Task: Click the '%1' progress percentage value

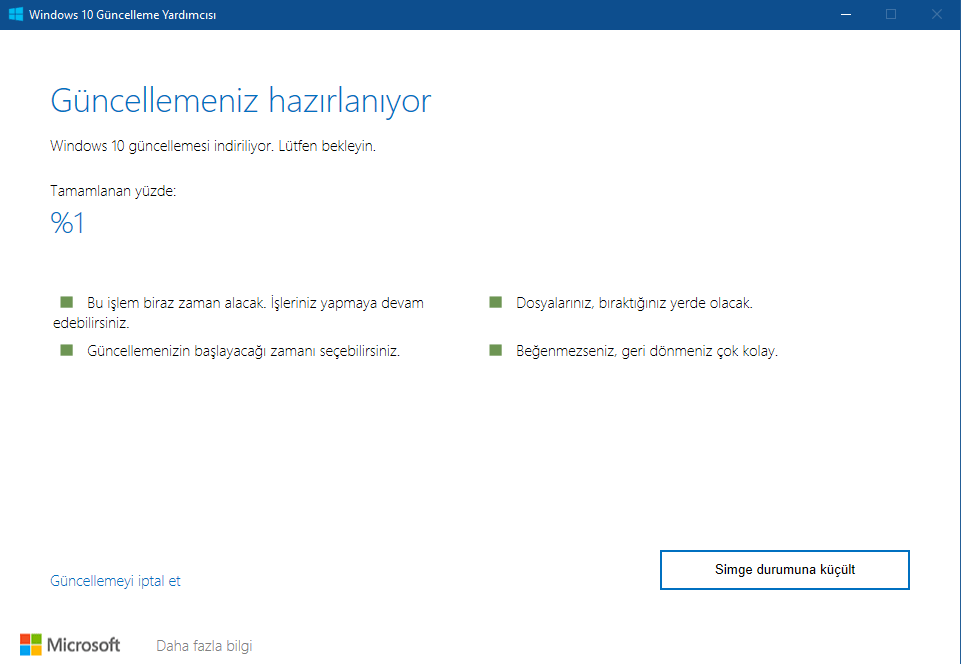Action: coord(67,223)
